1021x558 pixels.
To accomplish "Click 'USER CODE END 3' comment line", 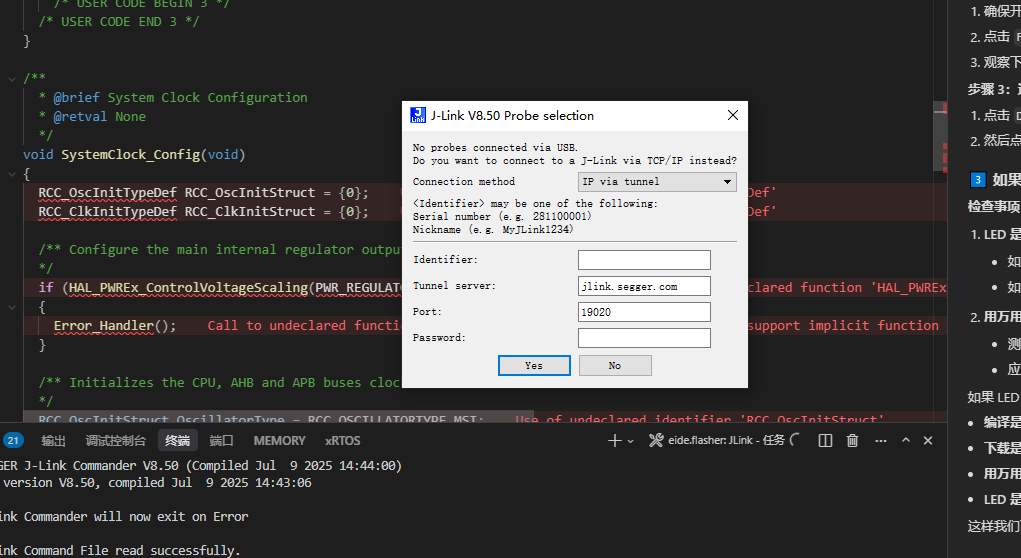I will point(119,21).
